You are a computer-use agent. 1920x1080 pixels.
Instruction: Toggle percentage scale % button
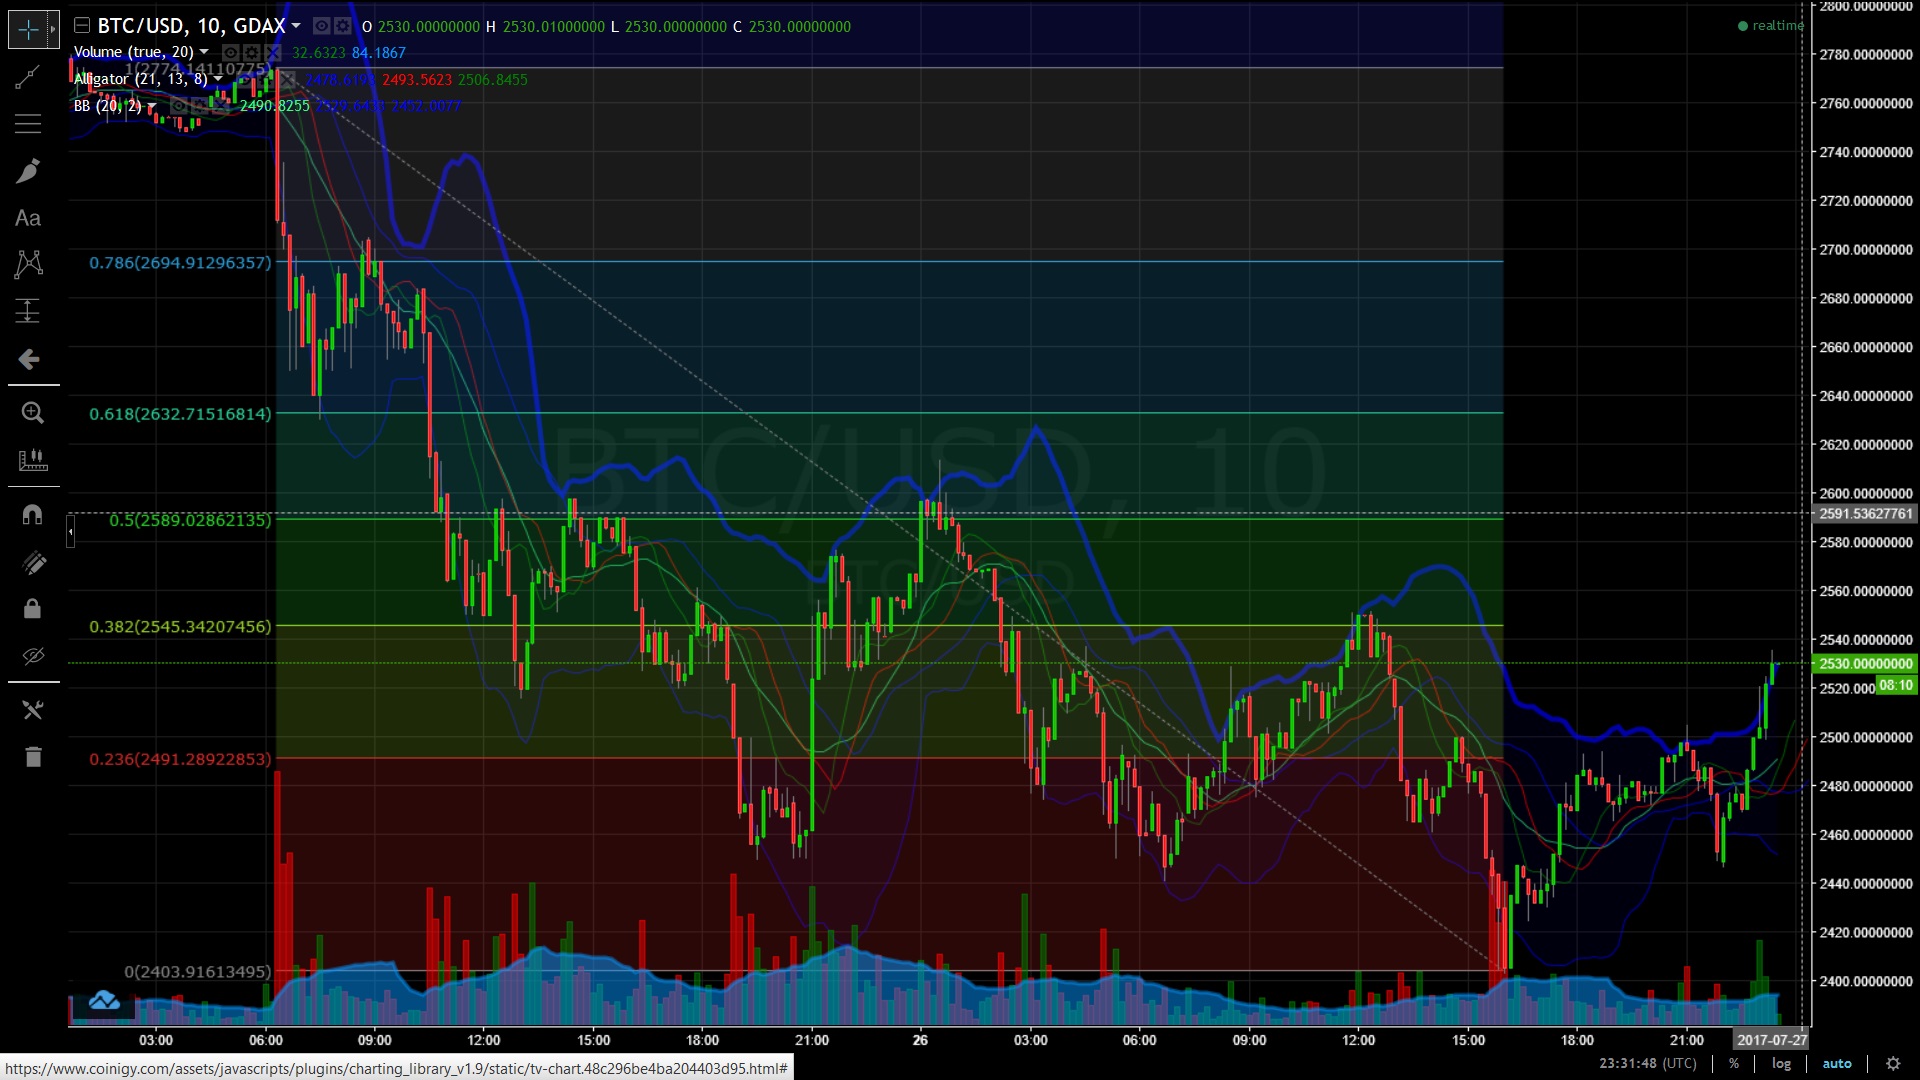(1734, 1064)
